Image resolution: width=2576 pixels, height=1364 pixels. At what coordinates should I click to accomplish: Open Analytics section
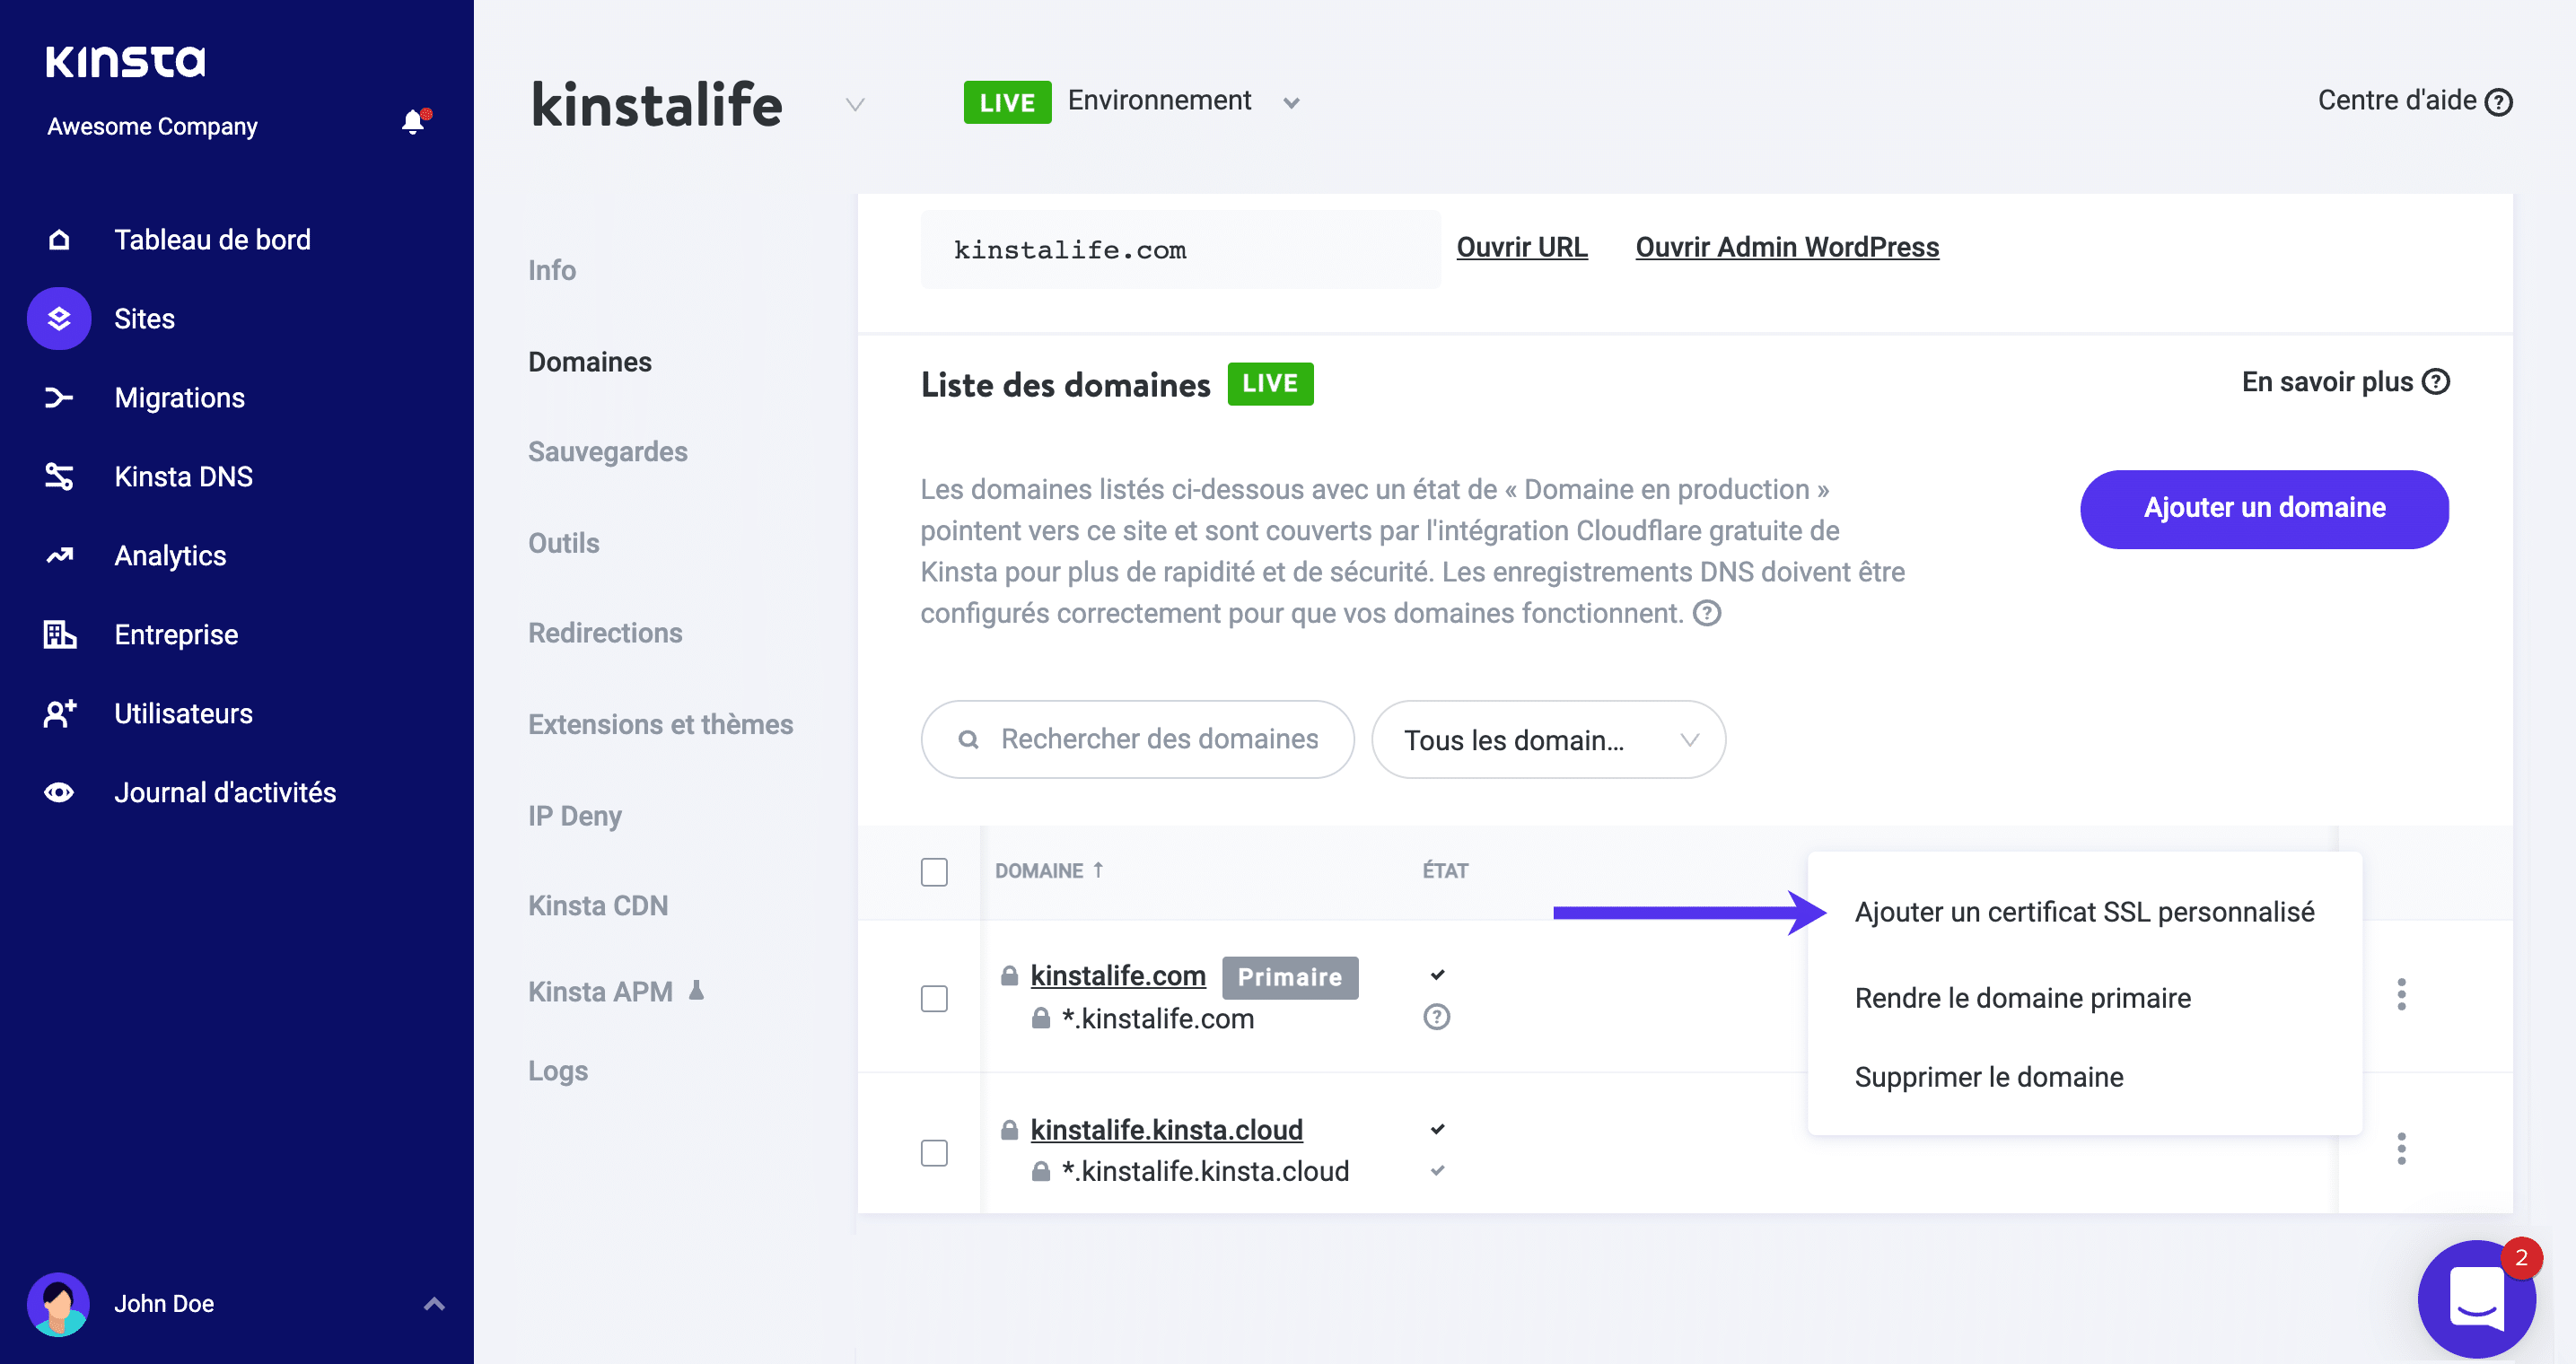167,555
